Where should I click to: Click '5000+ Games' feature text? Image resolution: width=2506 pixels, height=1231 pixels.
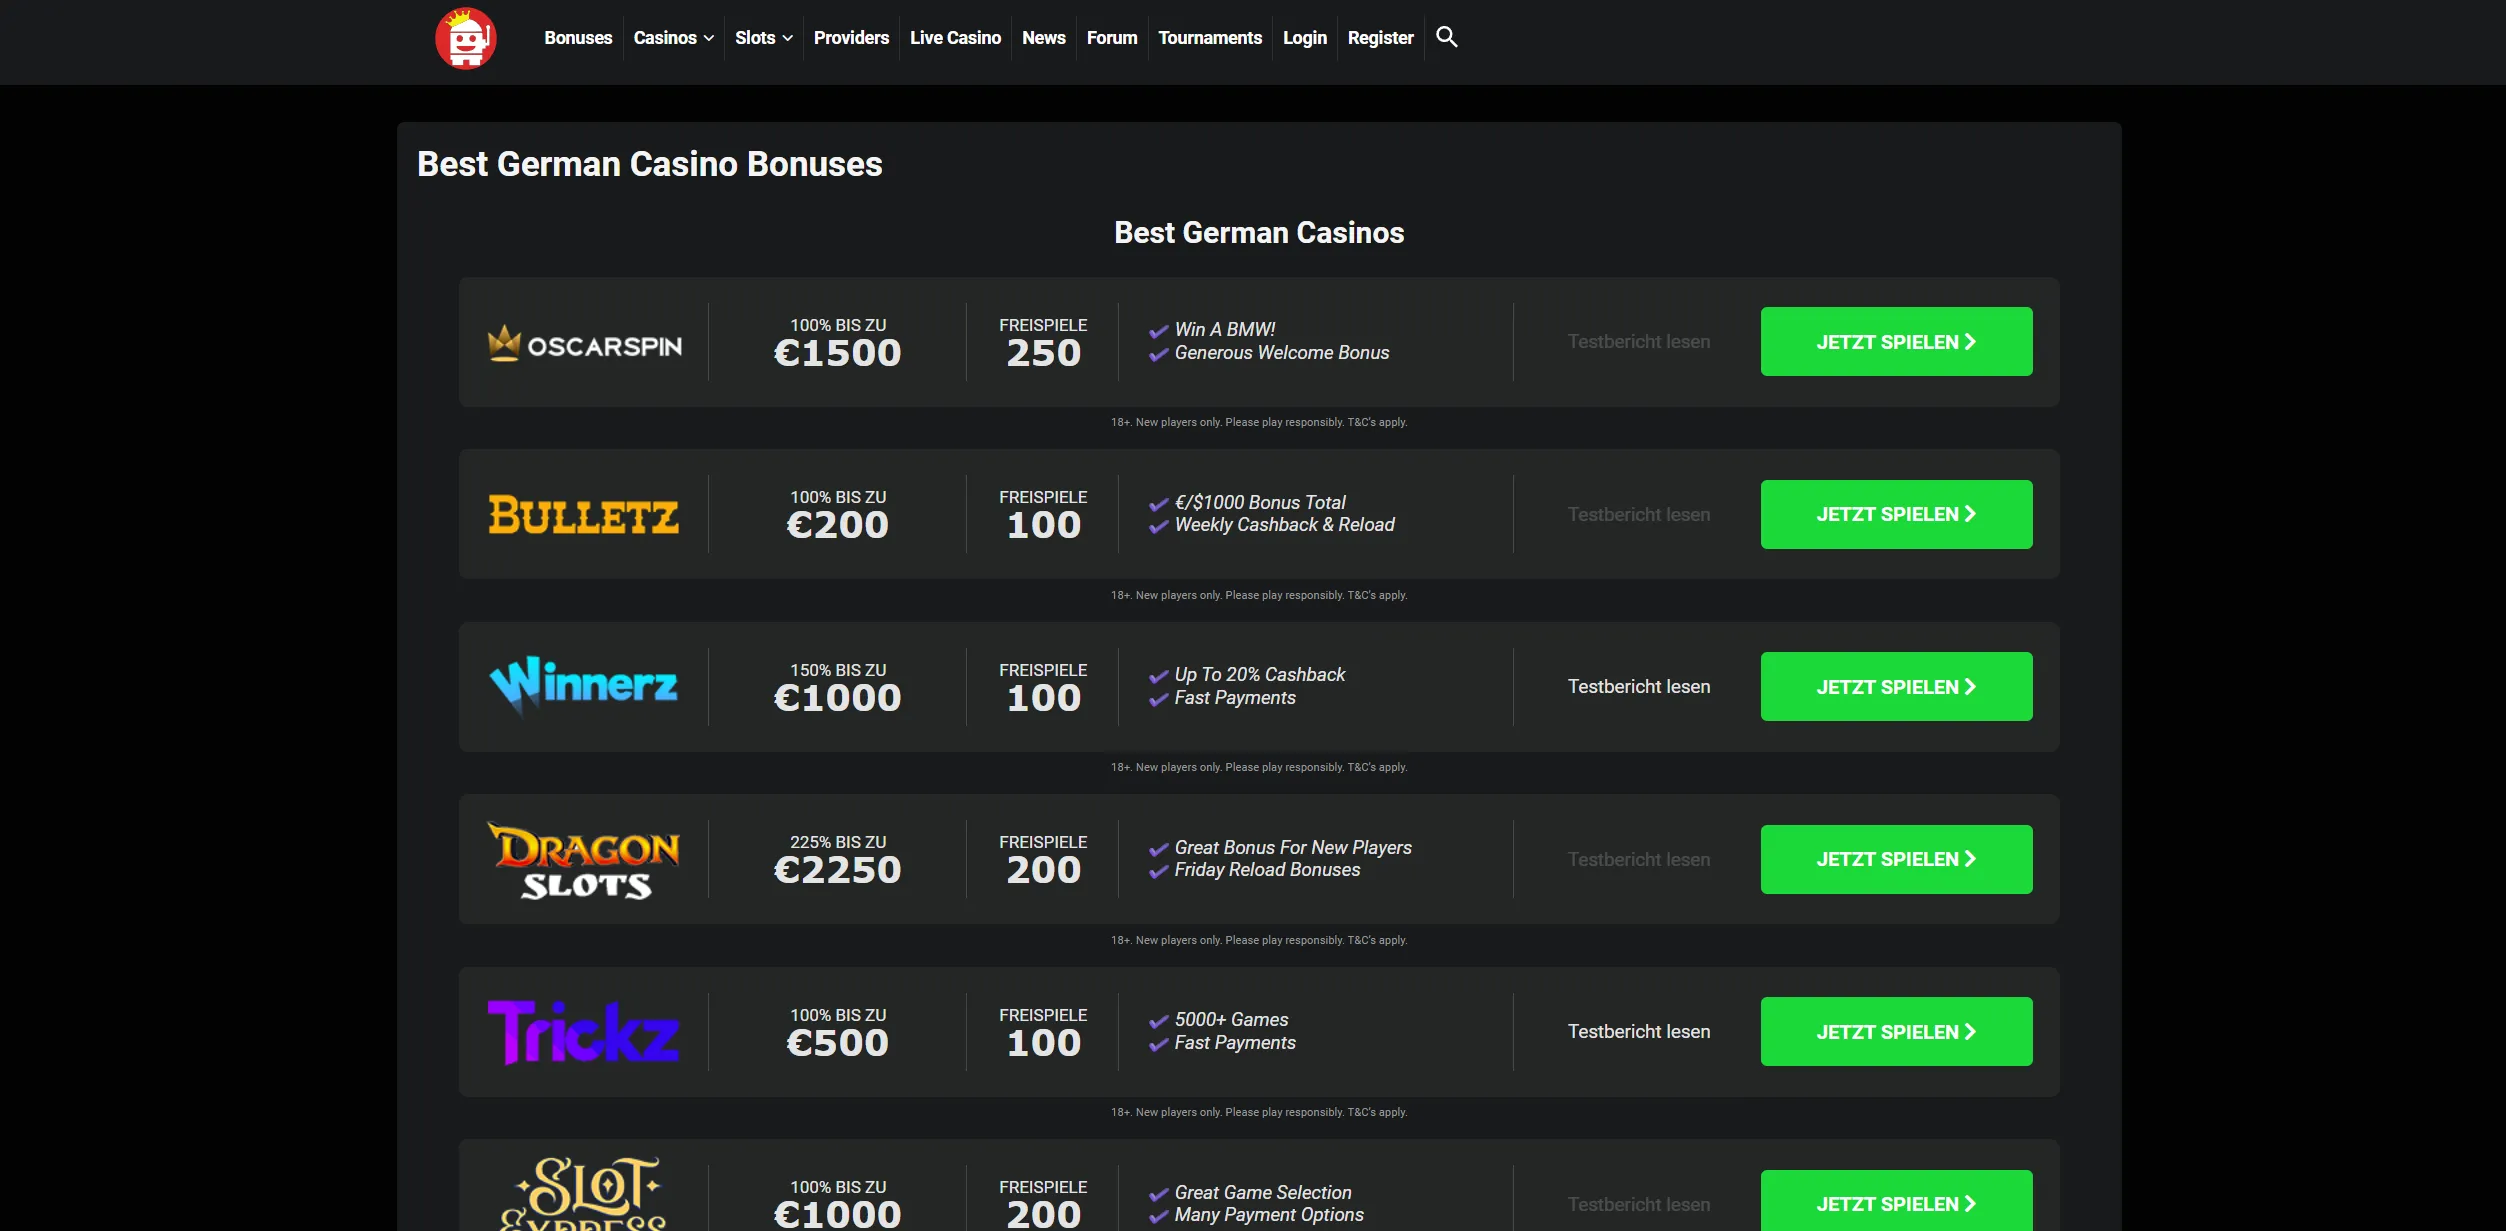[1231, 1019]
